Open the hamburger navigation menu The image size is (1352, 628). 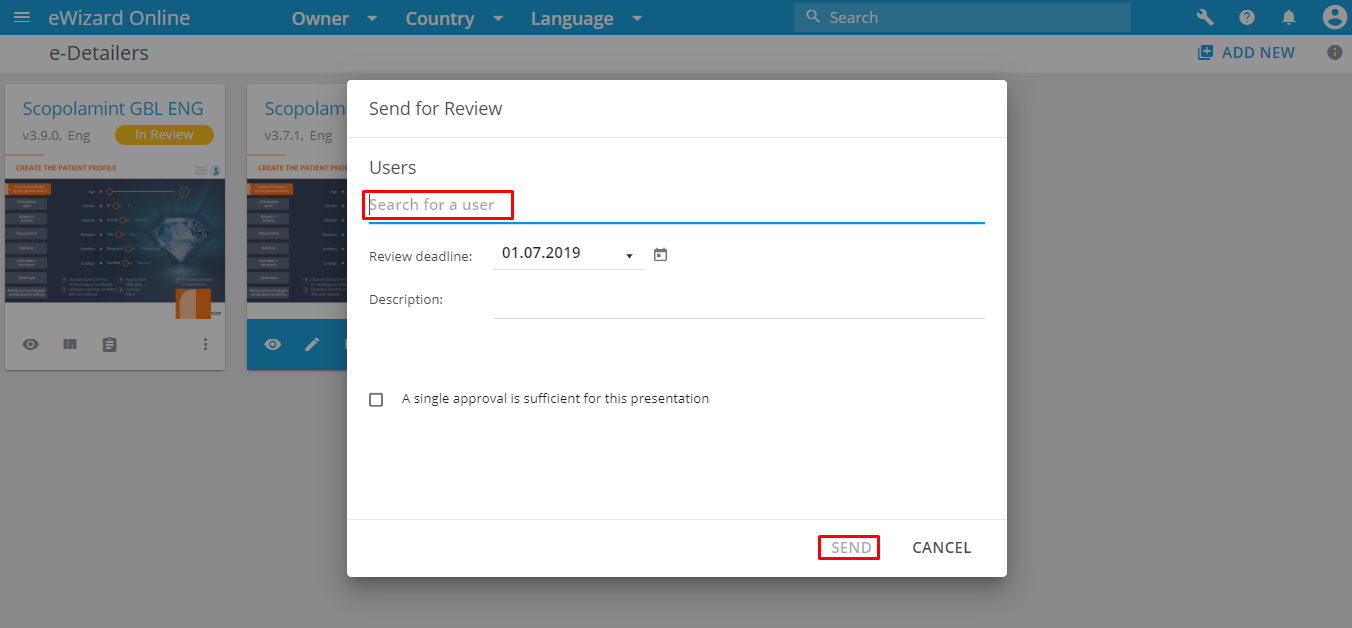(x=21, y=18)
